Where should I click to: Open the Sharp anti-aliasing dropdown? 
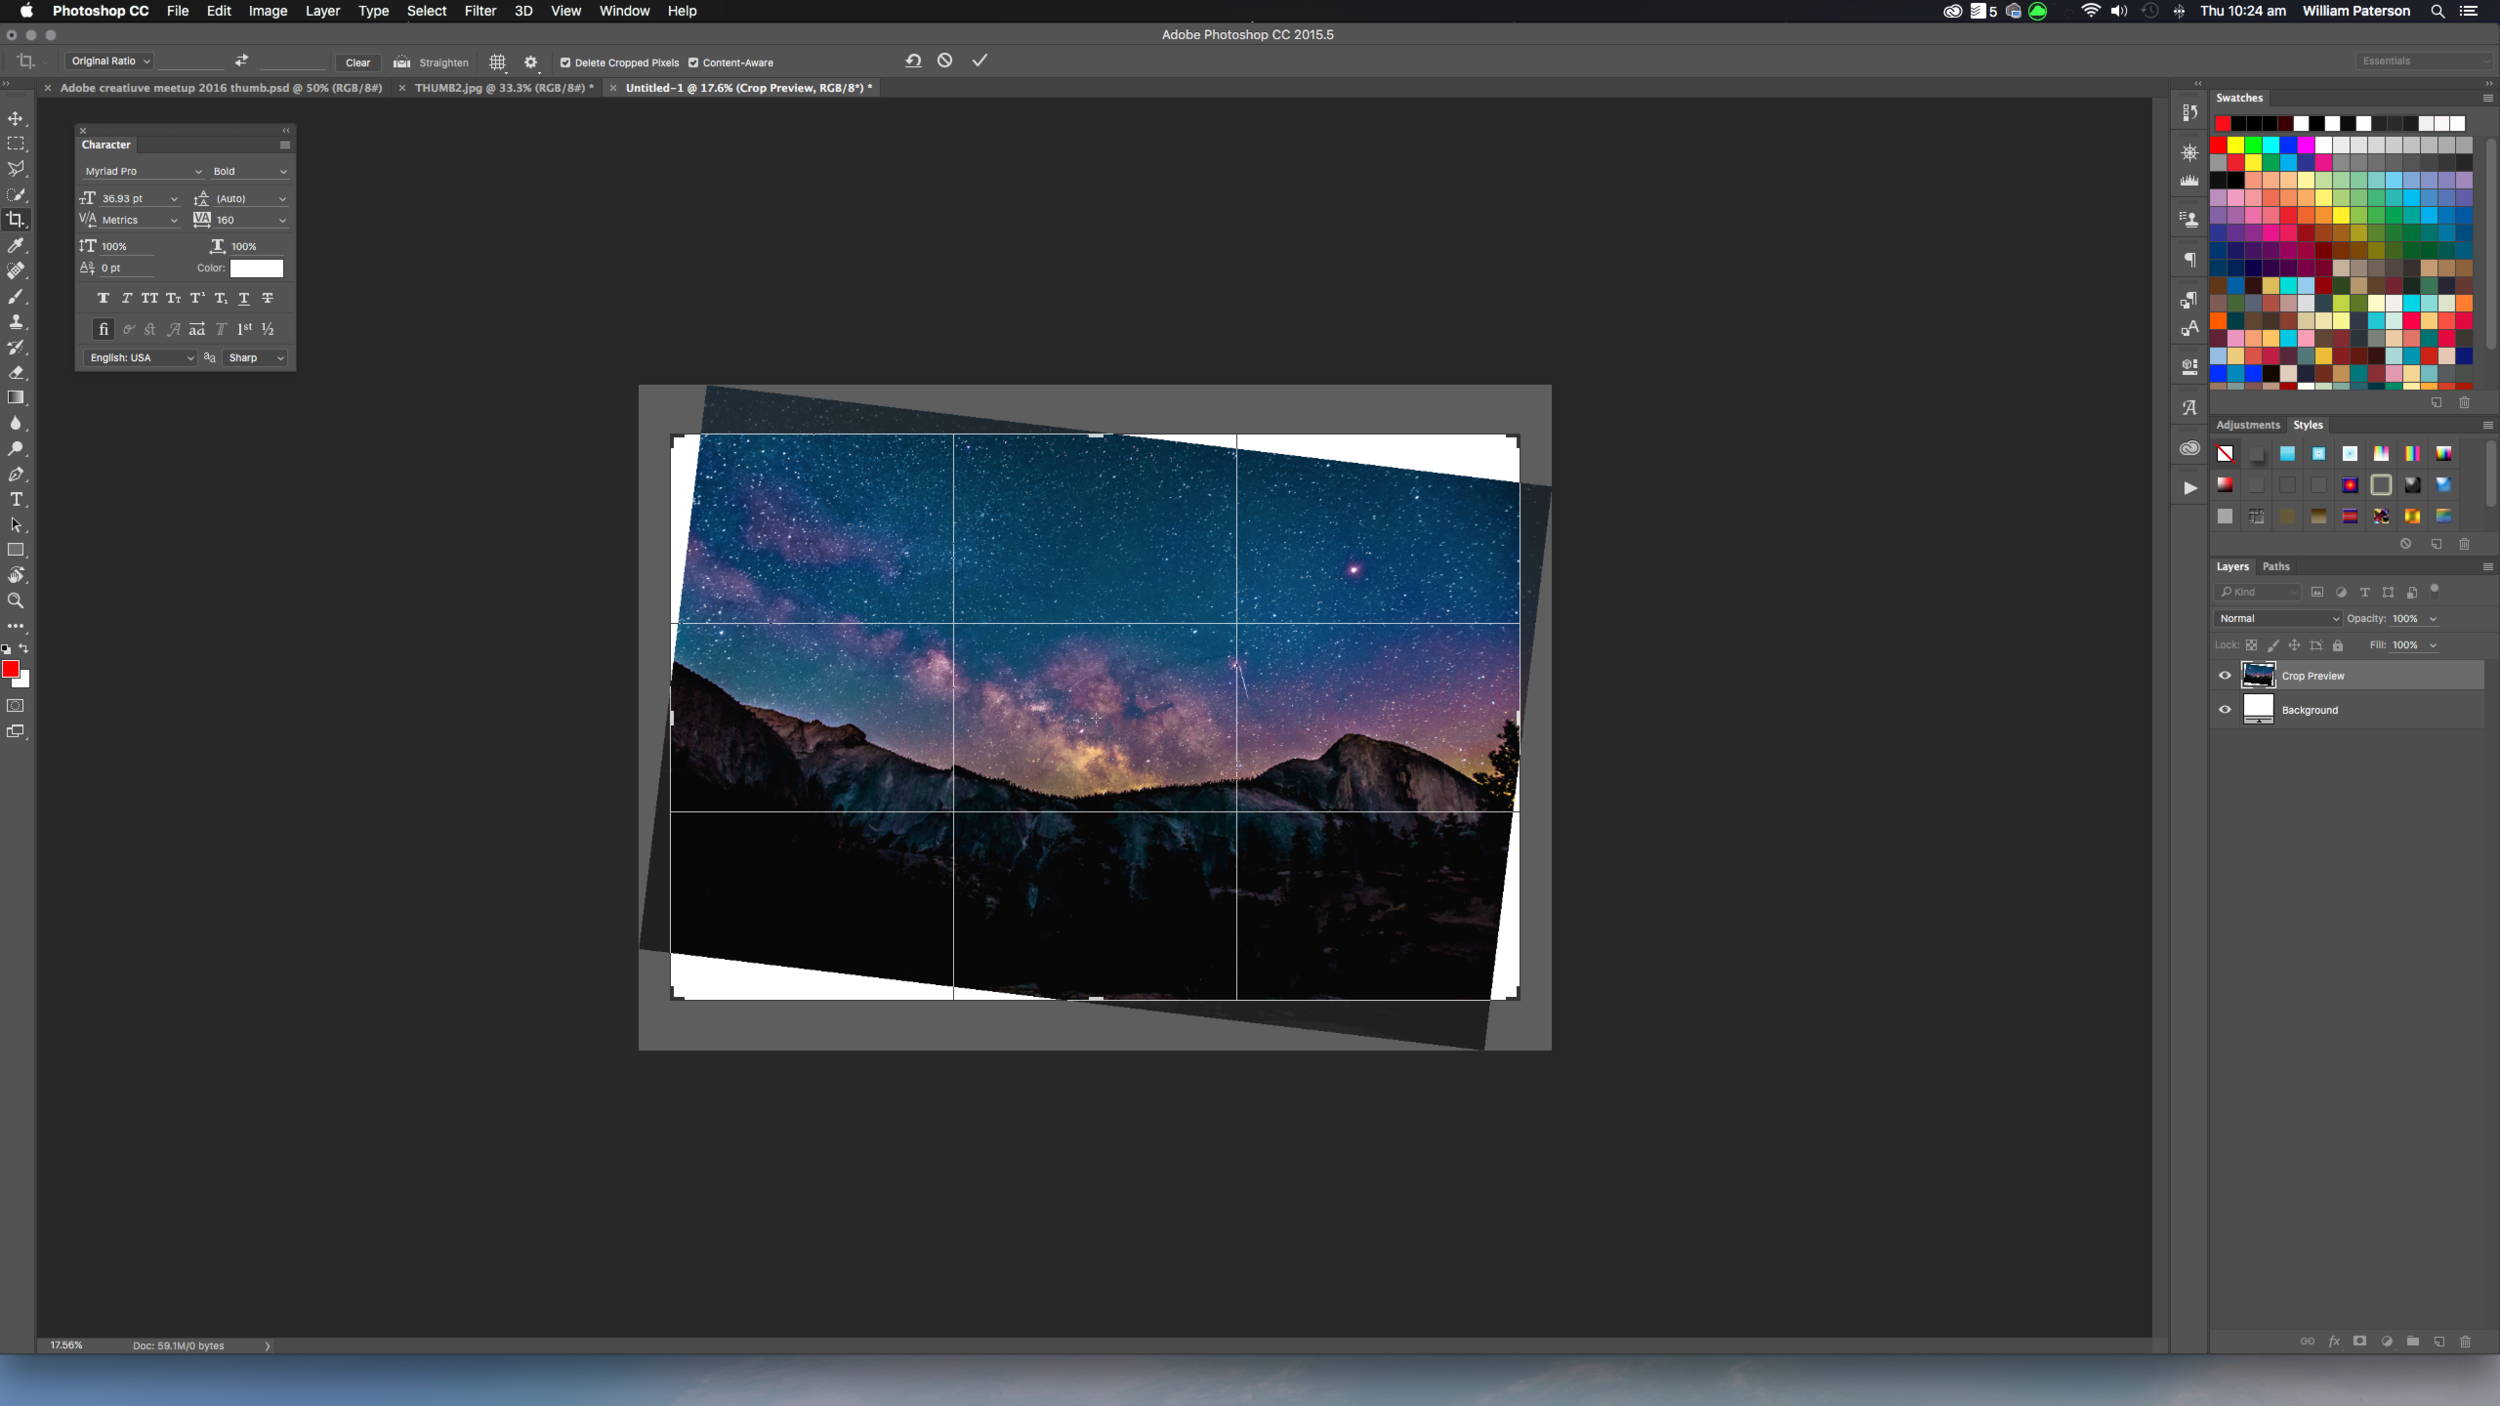point(256,358)
